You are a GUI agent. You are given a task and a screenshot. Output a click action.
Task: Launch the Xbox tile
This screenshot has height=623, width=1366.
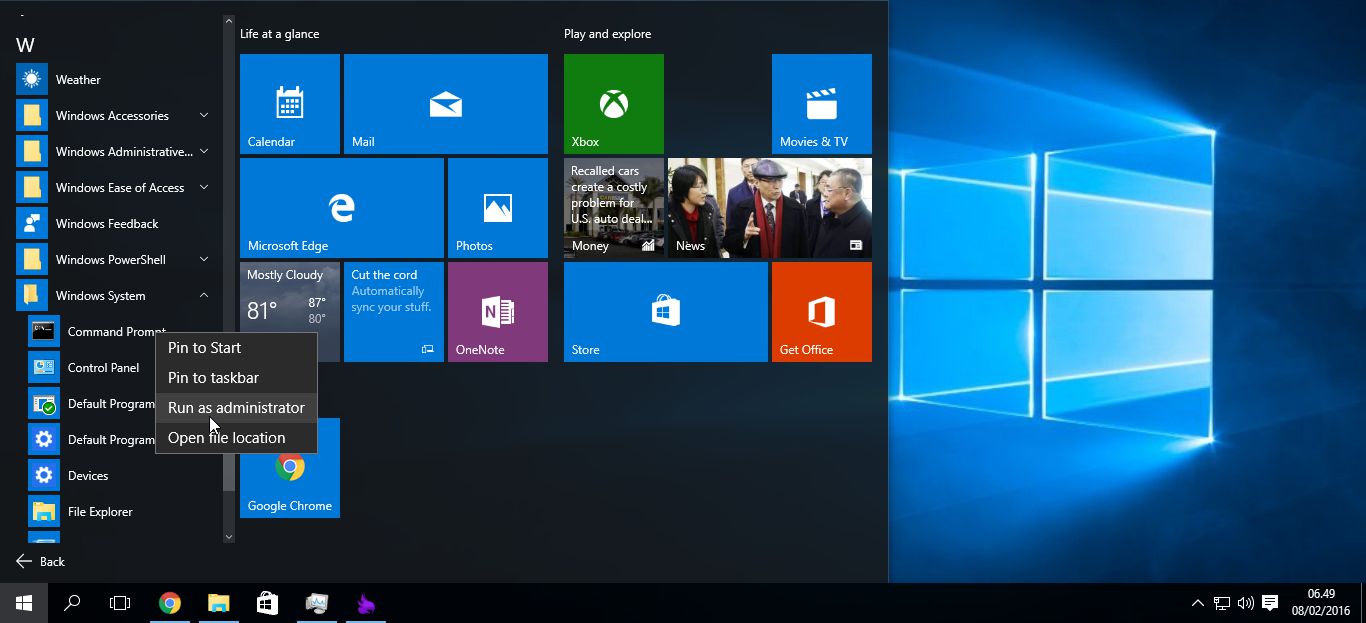[x=613, y=104]
